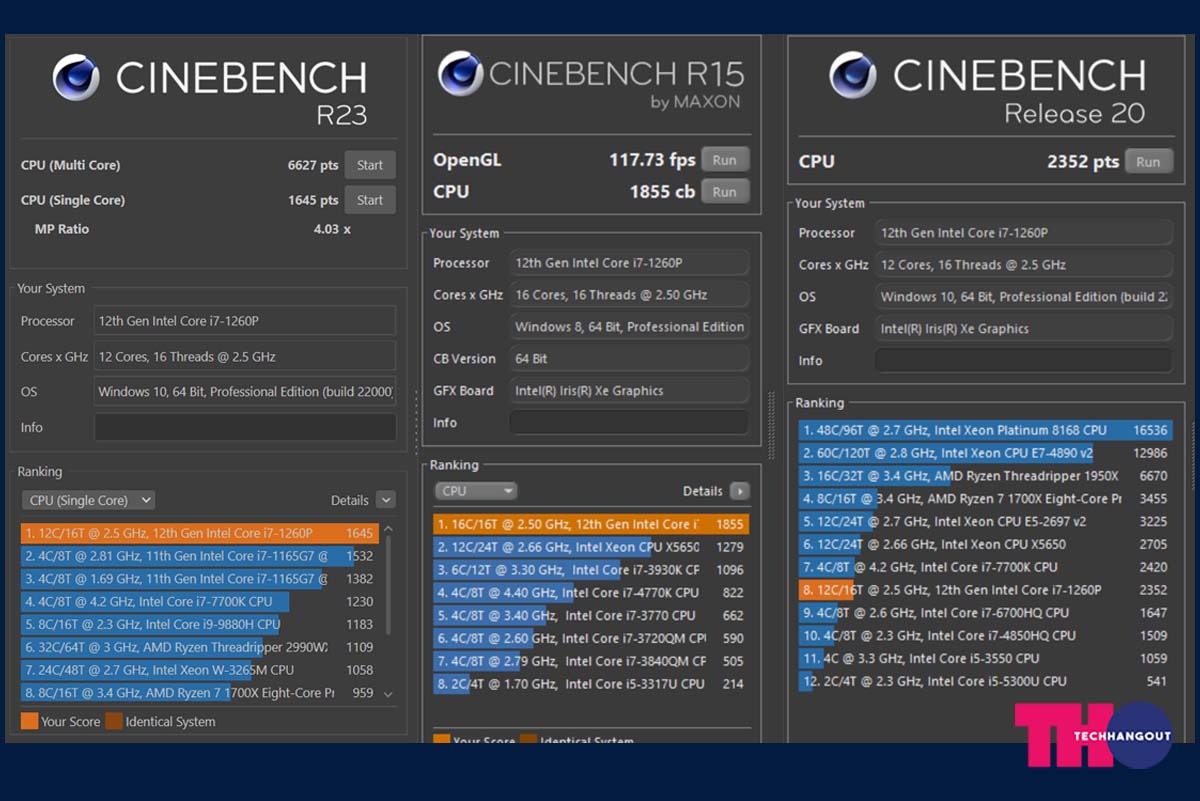
Task: Click the R23 ranking scrollbar down arrow
Action: (x=389, y=693)
